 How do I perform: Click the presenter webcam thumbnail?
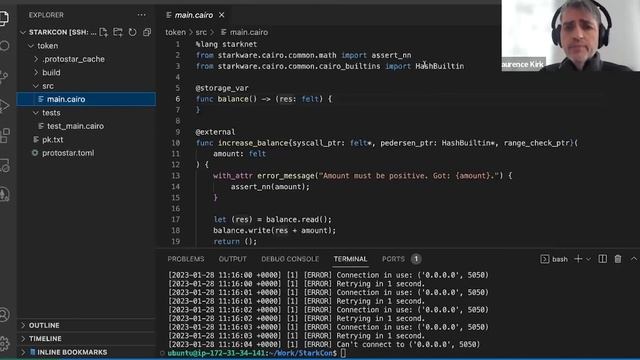pos(571,36)
